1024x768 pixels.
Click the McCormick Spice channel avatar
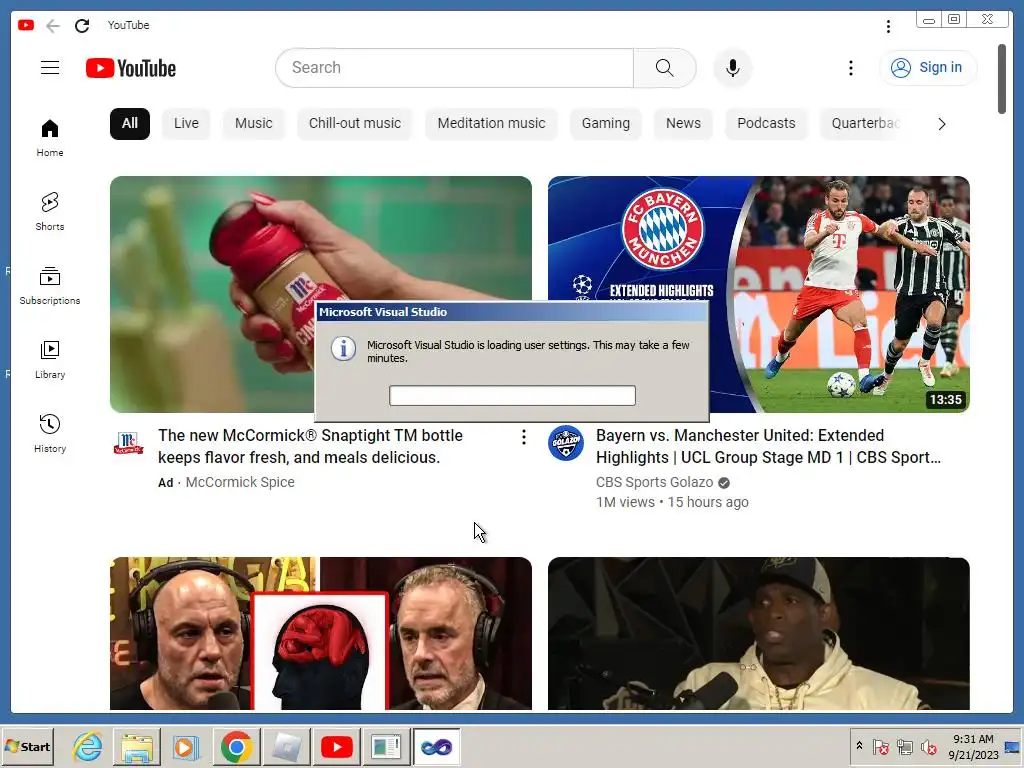(129, 443)
